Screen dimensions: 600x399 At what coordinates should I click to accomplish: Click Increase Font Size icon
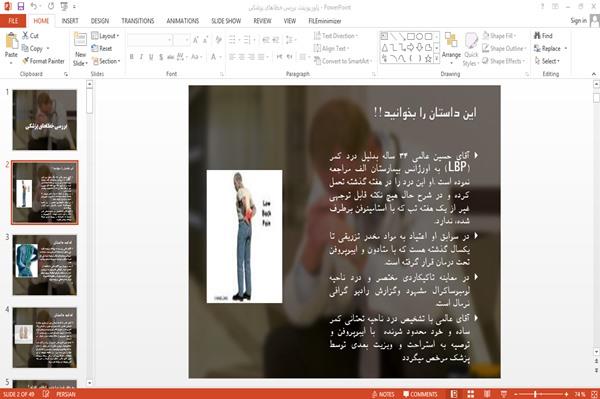coord(196,40)
